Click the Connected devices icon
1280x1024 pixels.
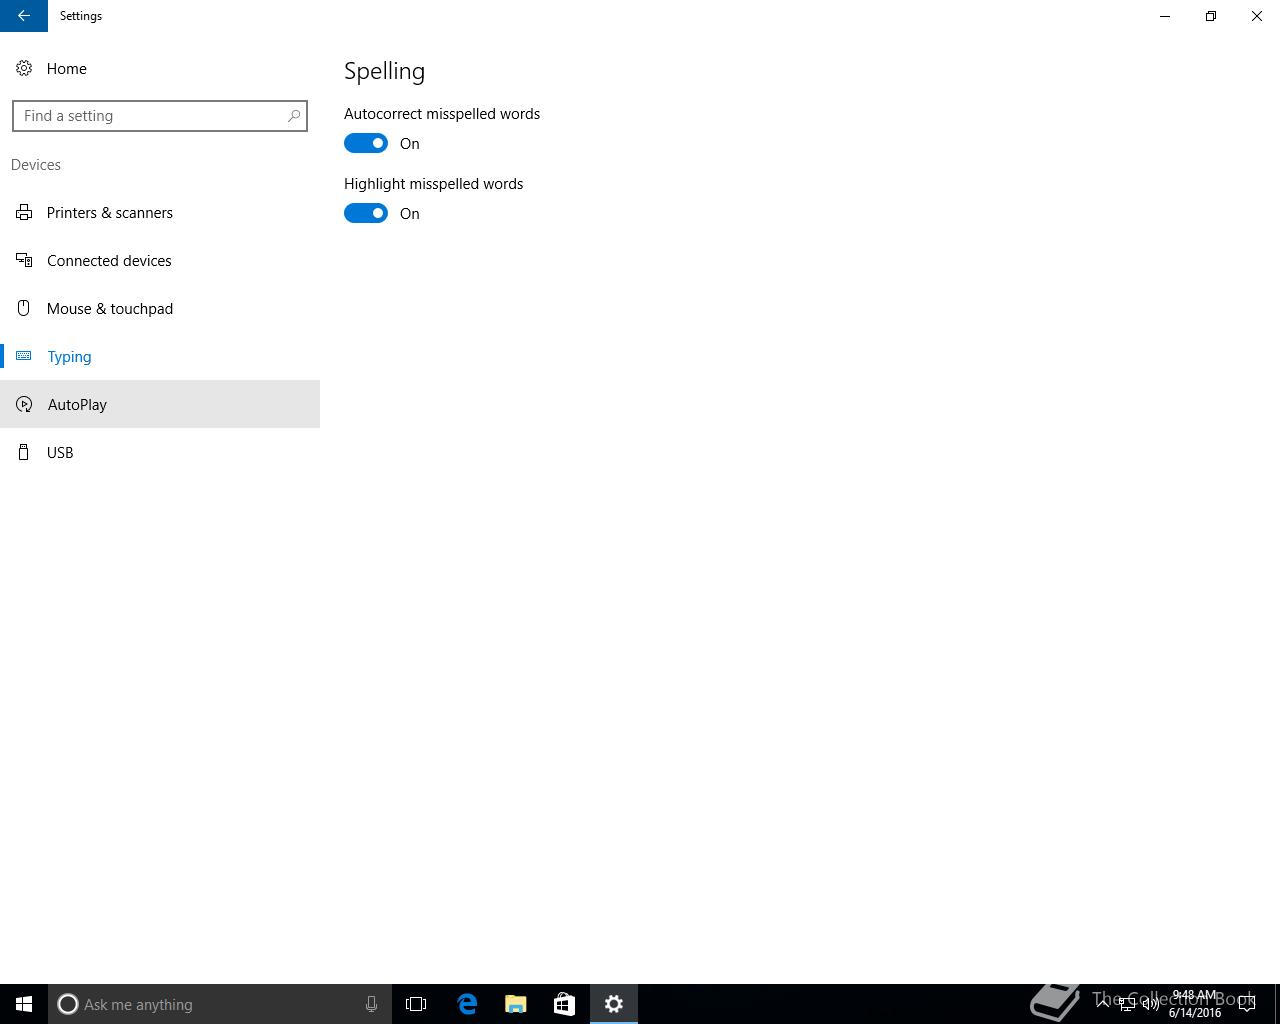[x=24, y=260]
